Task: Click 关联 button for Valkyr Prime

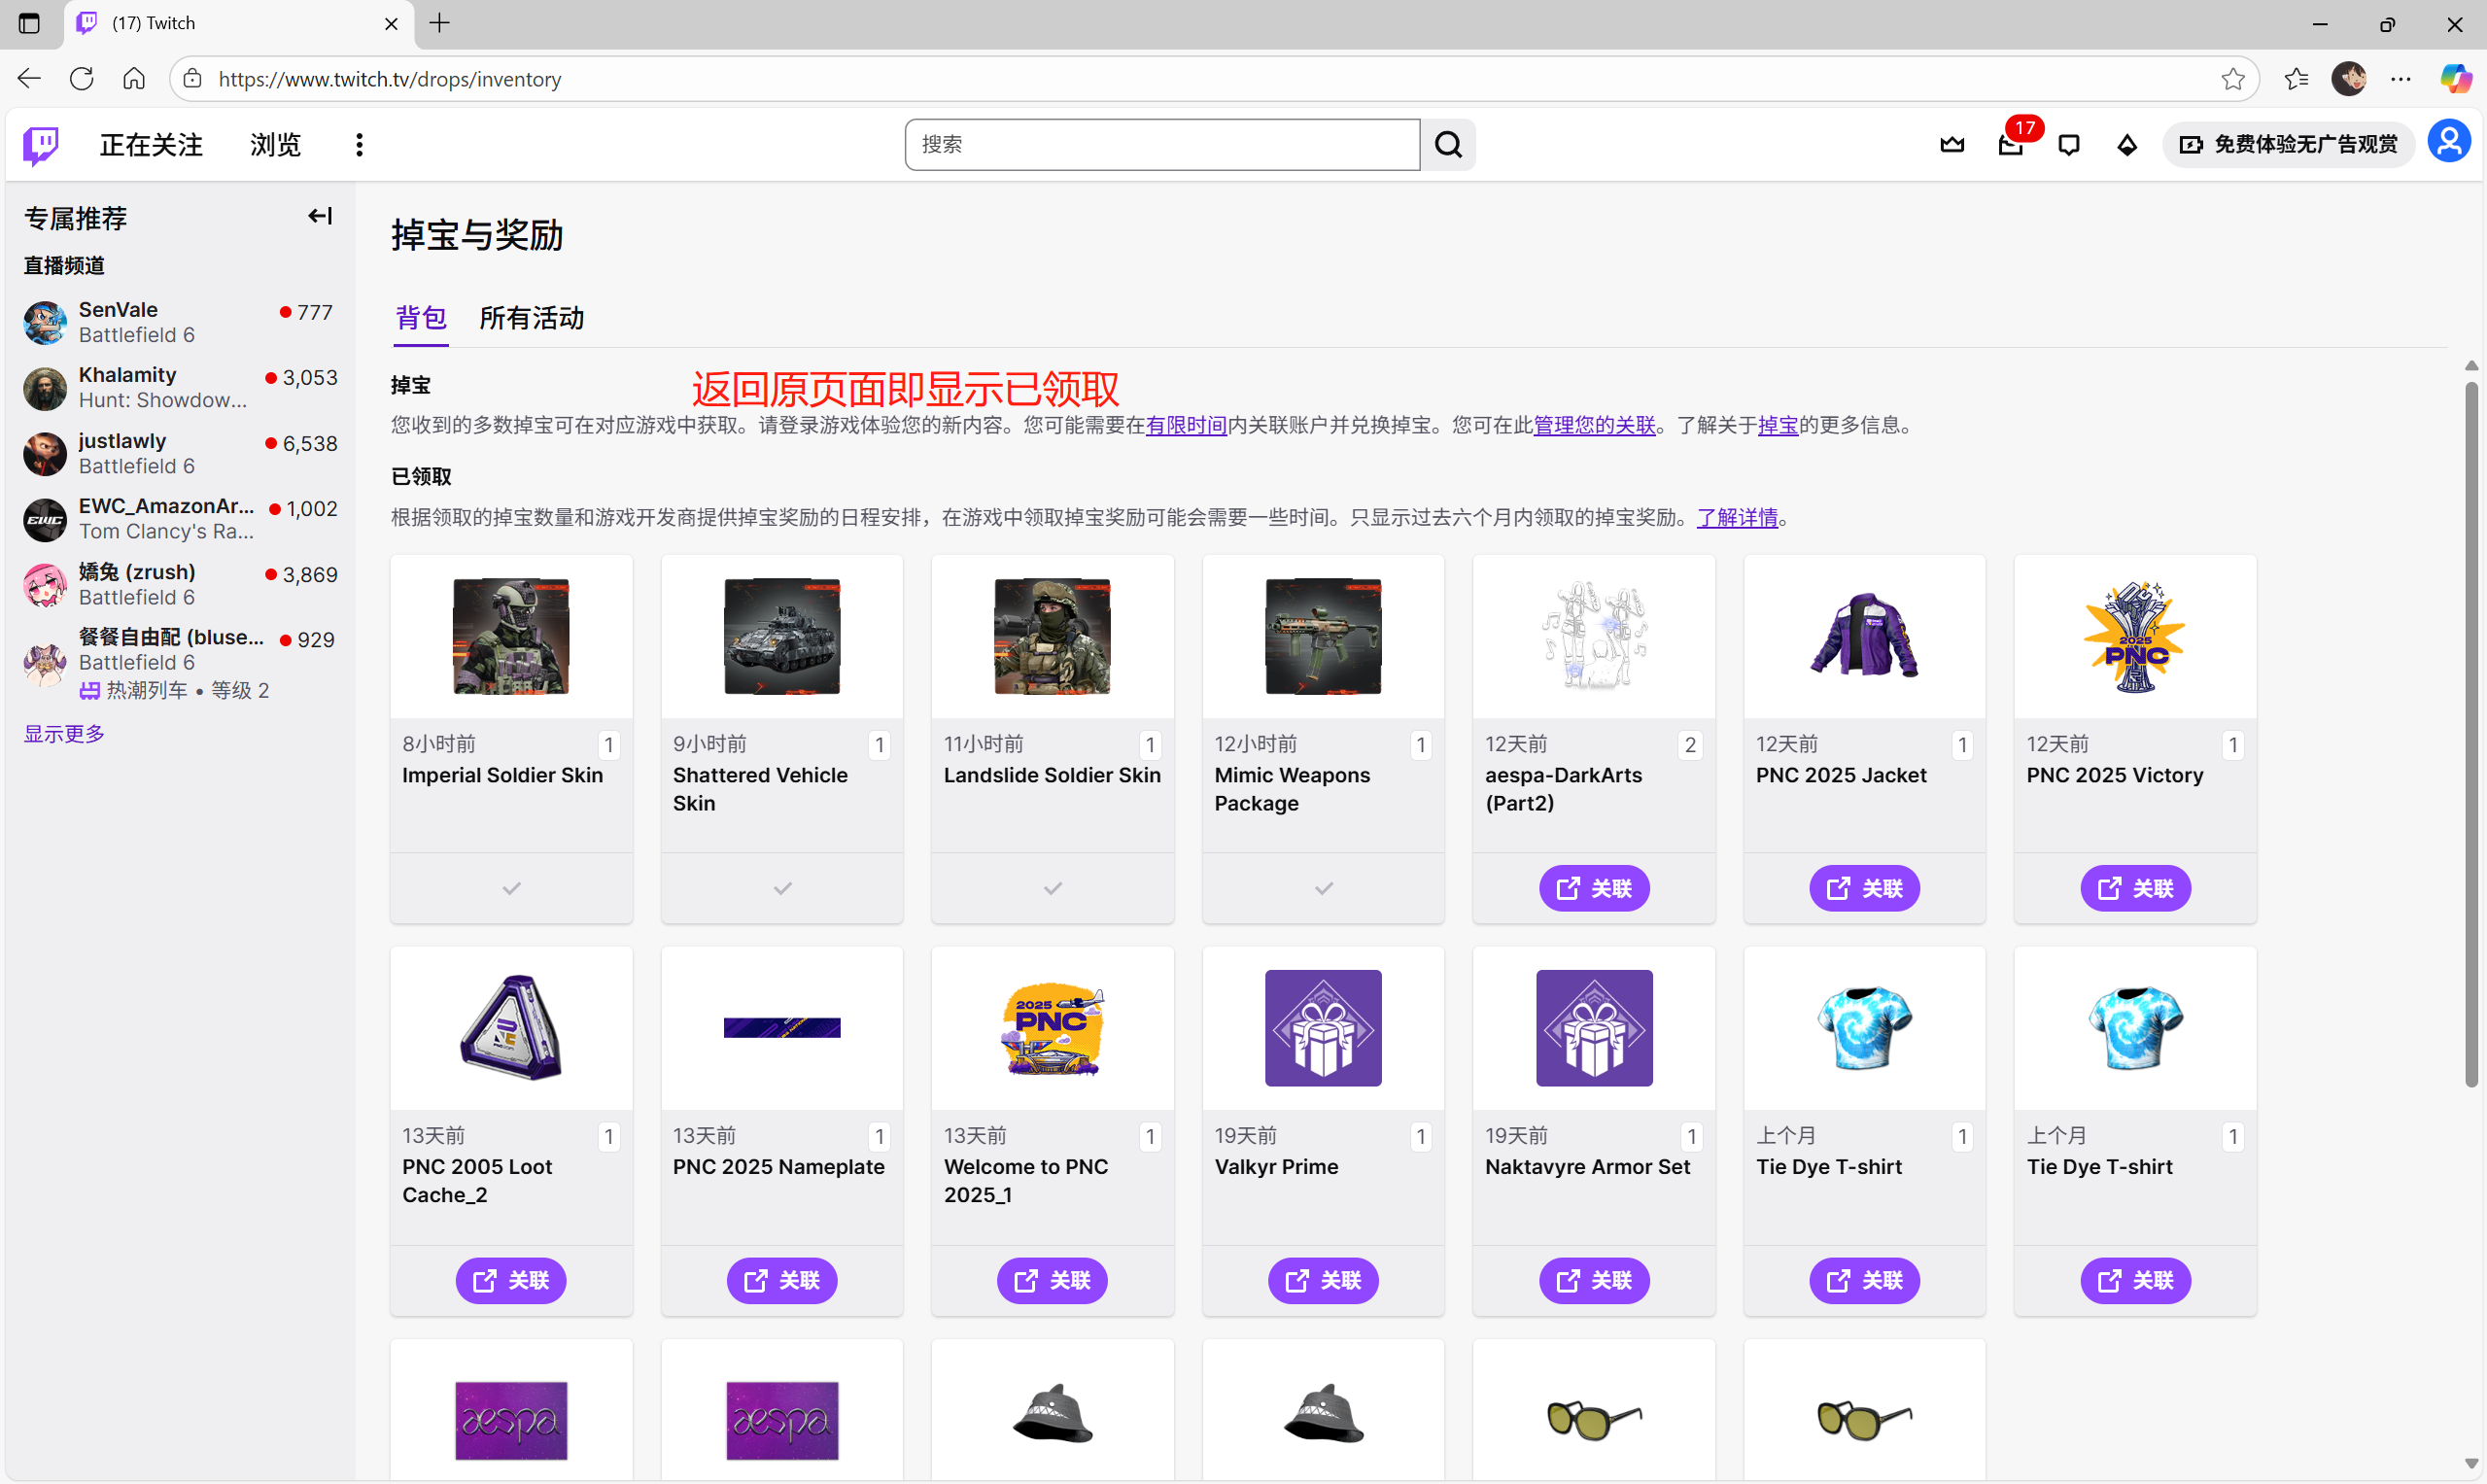Action: click(1323, 1280)
